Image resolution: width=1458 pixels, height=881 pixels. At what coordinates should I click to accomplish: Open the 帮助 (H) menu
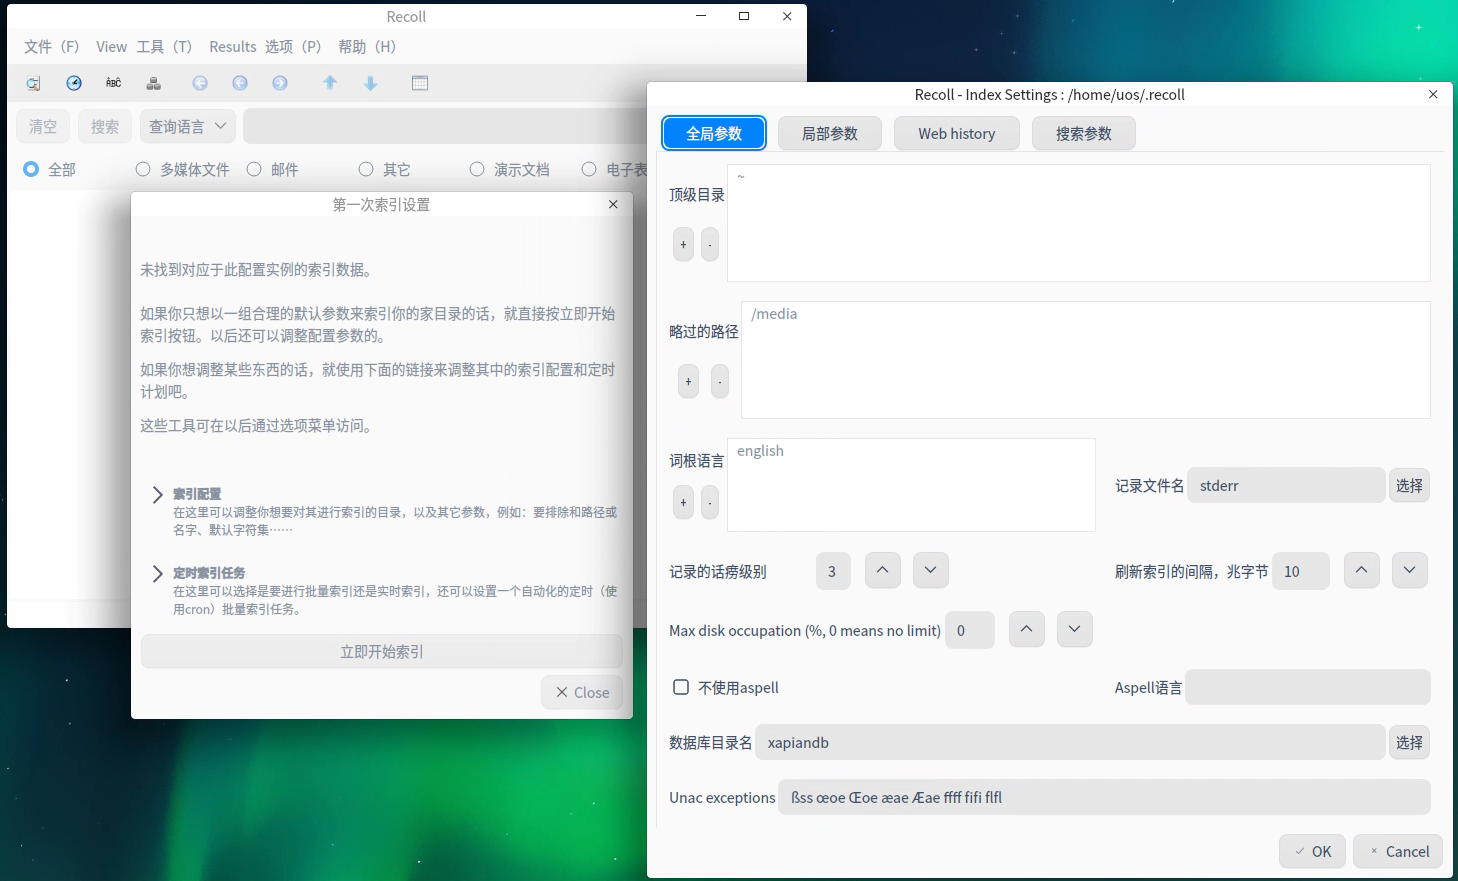(367, 46)
